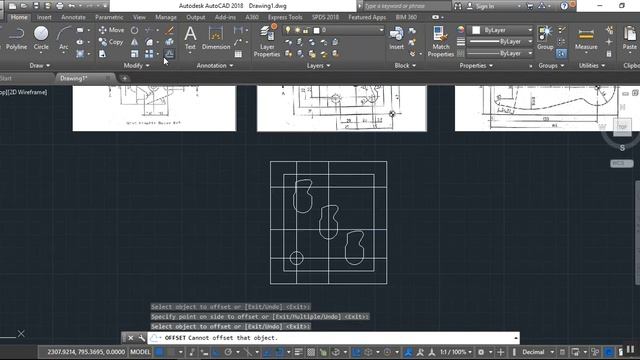The image size is (640, 360).
Task: Click Match Properties tool
Action: [x=440, y=42]
